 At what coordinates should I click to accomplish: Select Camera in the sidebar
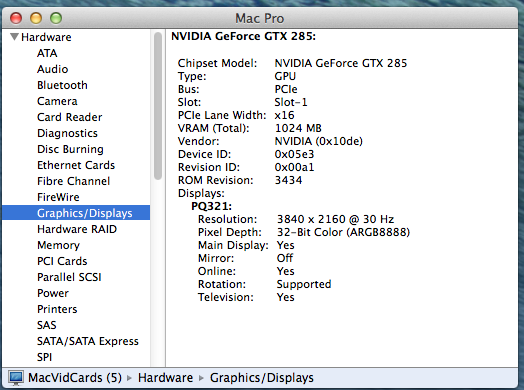pos(57,101)
